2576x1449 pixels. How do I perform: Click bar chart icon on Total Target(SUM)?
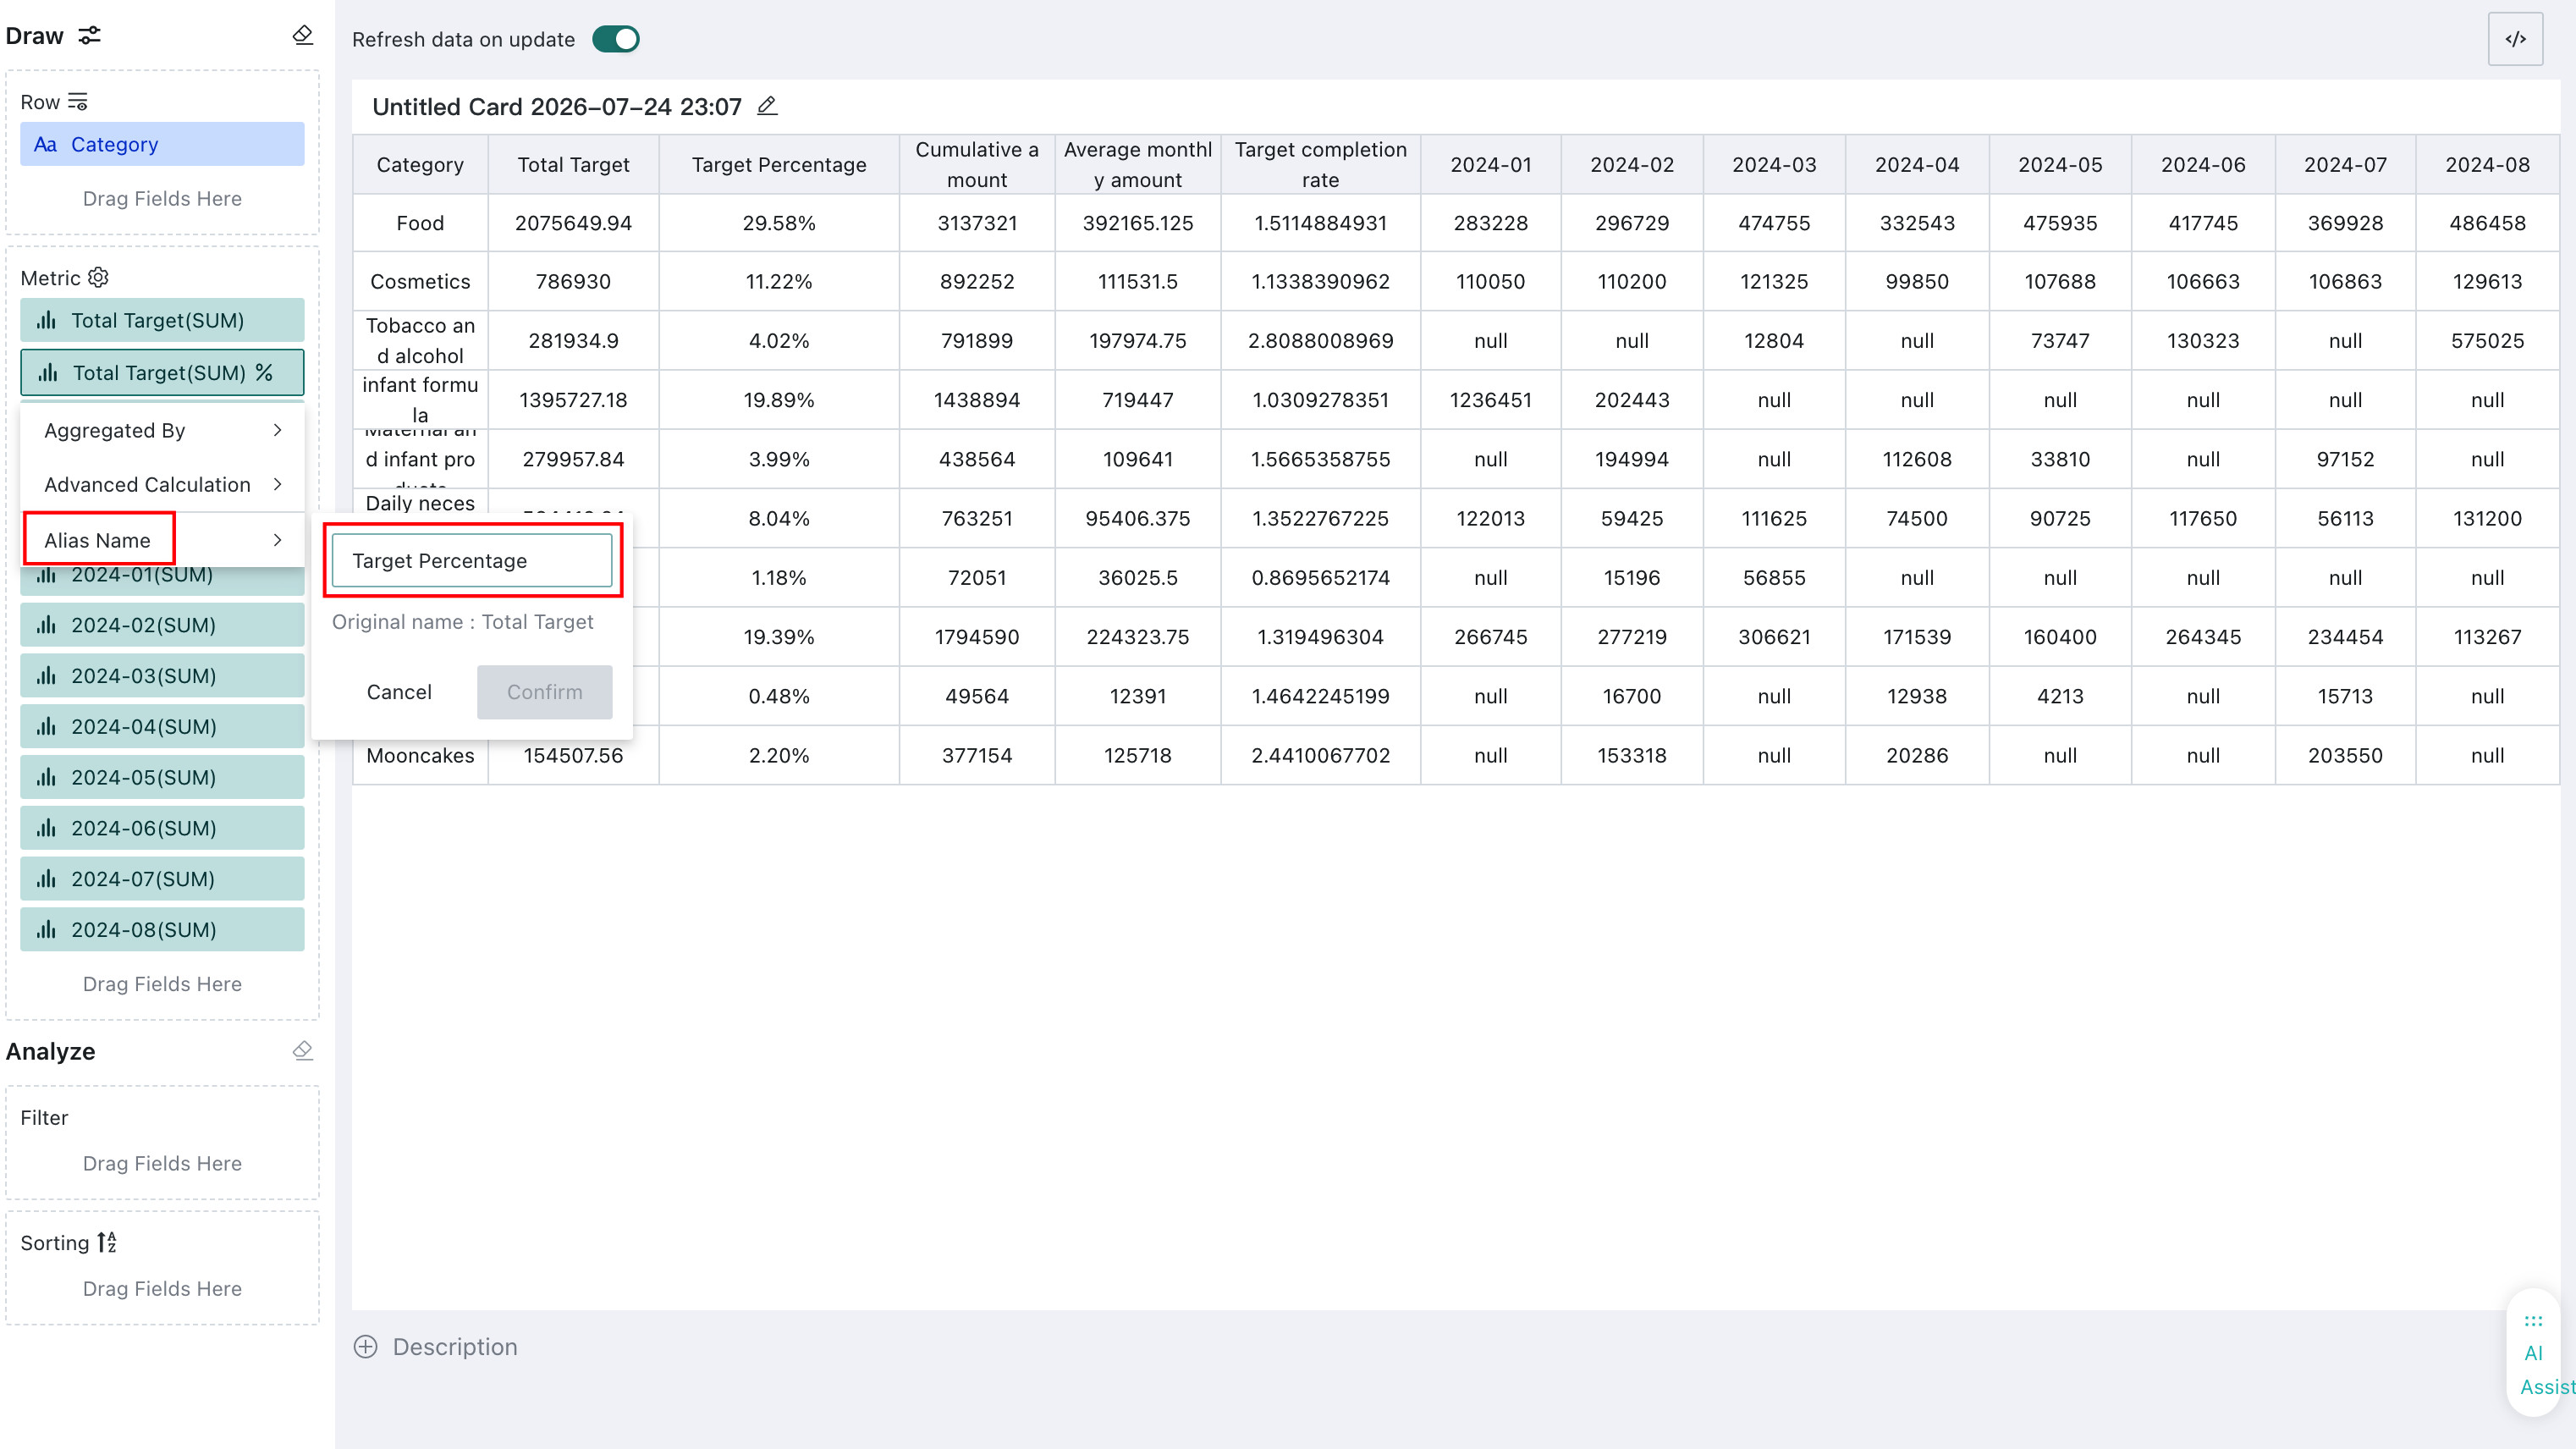46,320
